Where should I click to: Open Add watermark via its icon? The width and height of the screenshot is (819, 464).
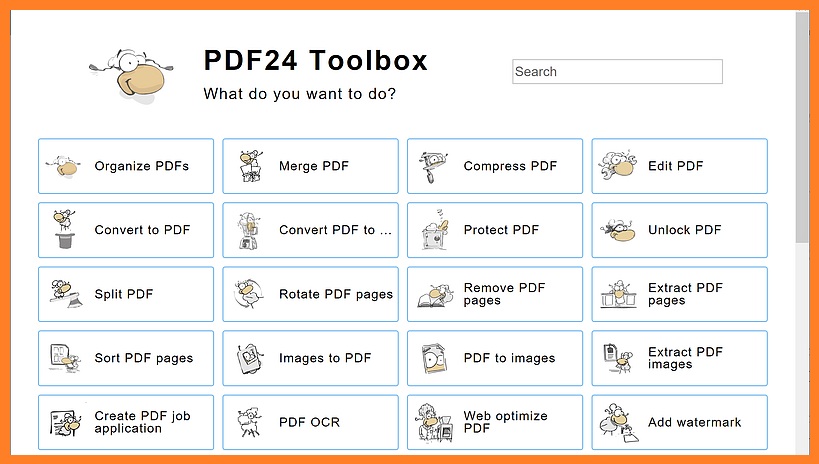pos(618,423)
